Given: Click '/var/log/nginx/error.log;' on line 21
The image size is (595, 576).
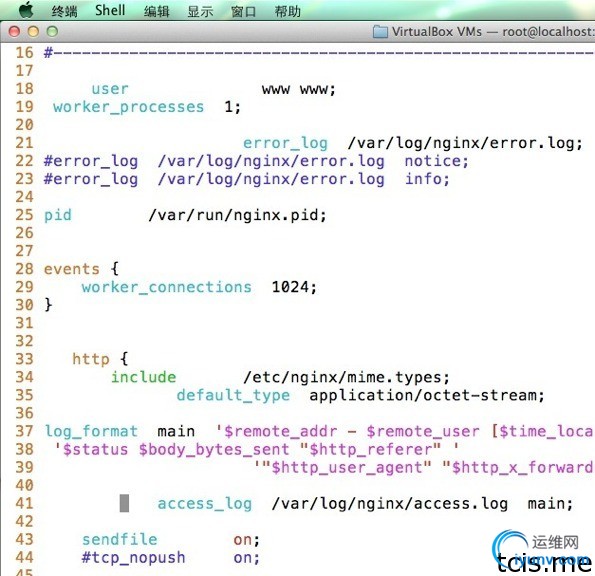Looking at the screenshot, I should click(x=465, y=143).
